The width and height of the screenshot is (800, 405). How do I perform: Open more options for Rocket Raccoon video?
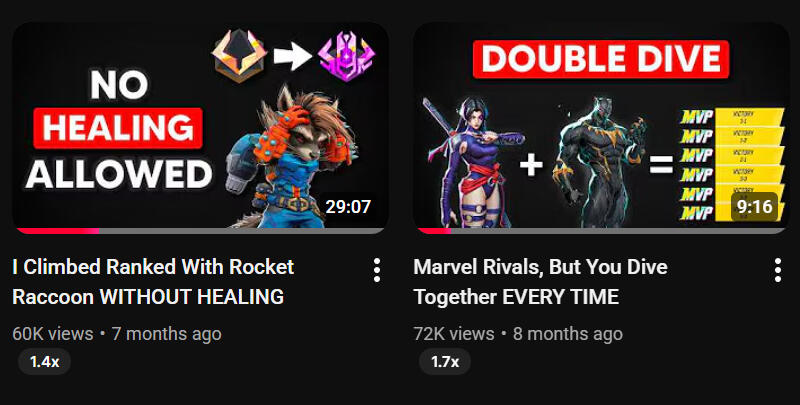(x=377, y=270)
